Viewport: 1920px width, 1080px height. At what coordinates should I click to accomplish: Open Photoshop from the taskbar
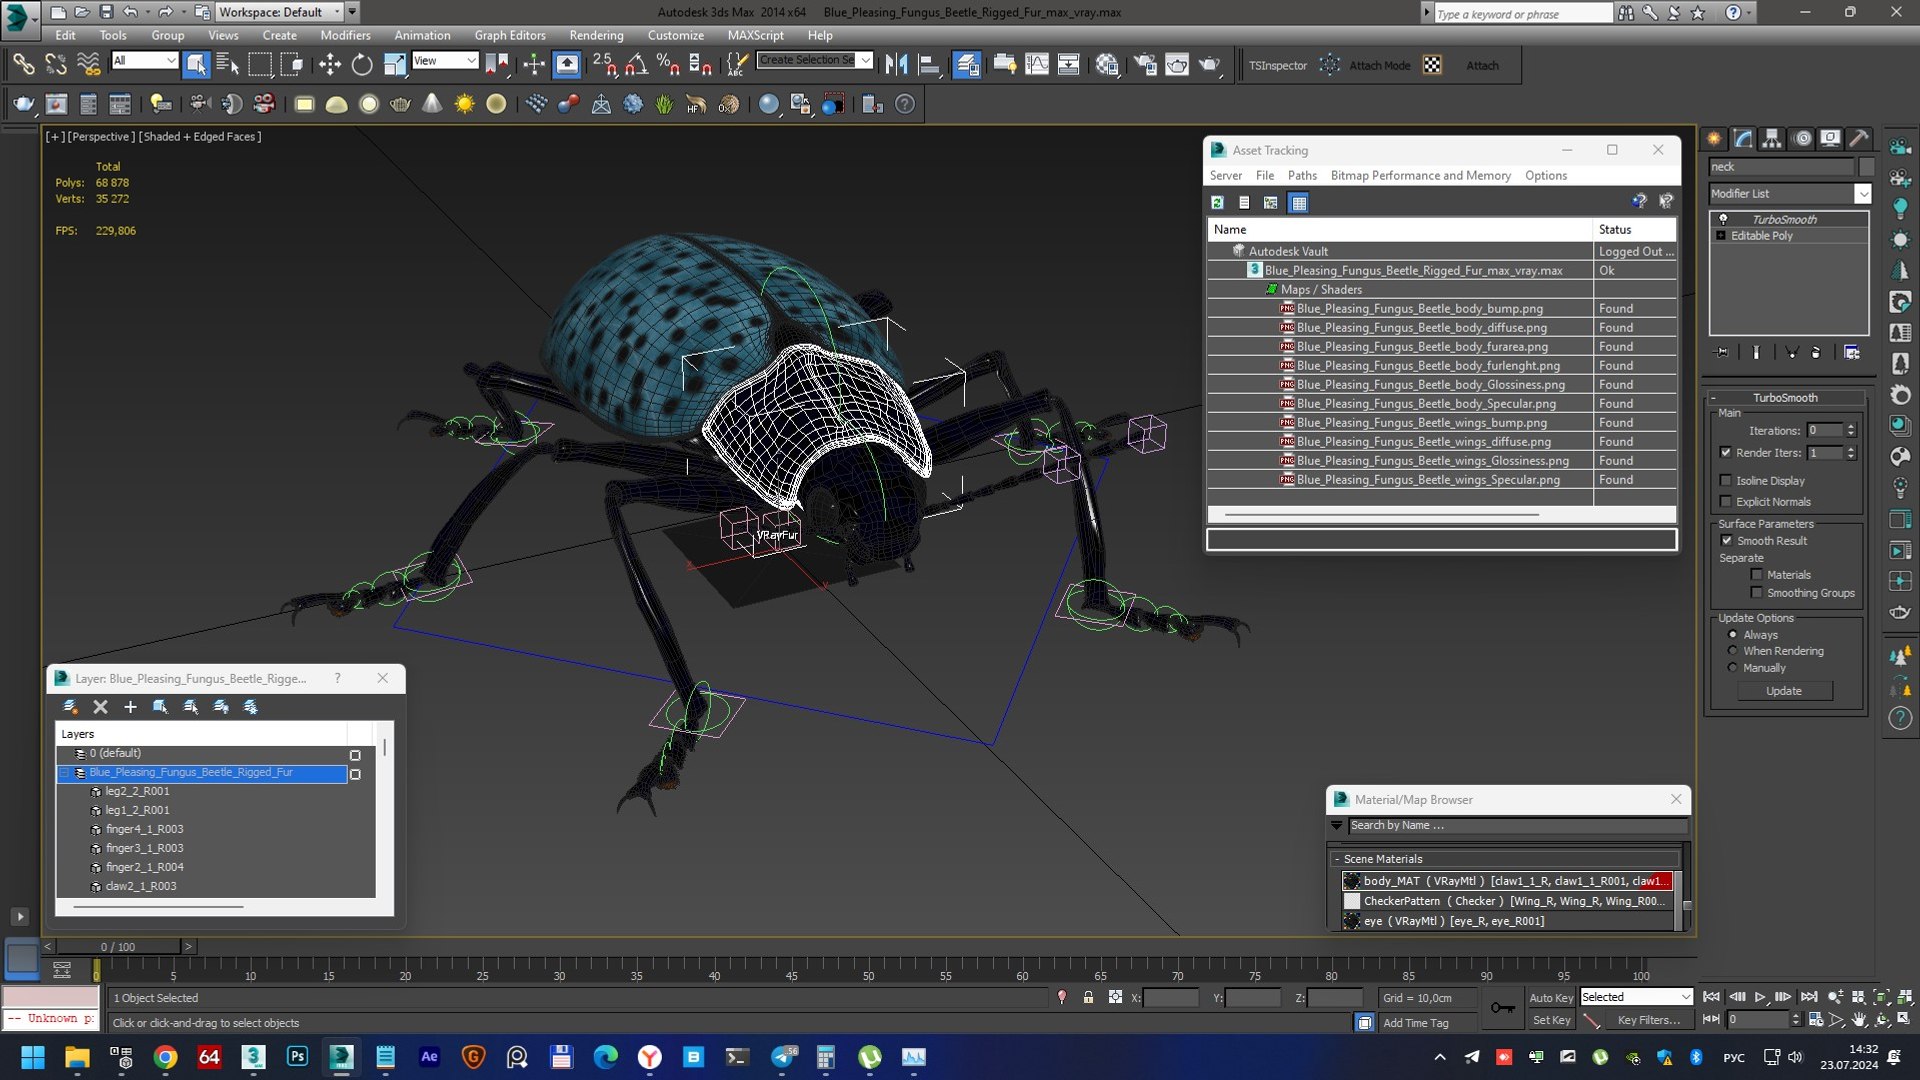coord(297,1056)
